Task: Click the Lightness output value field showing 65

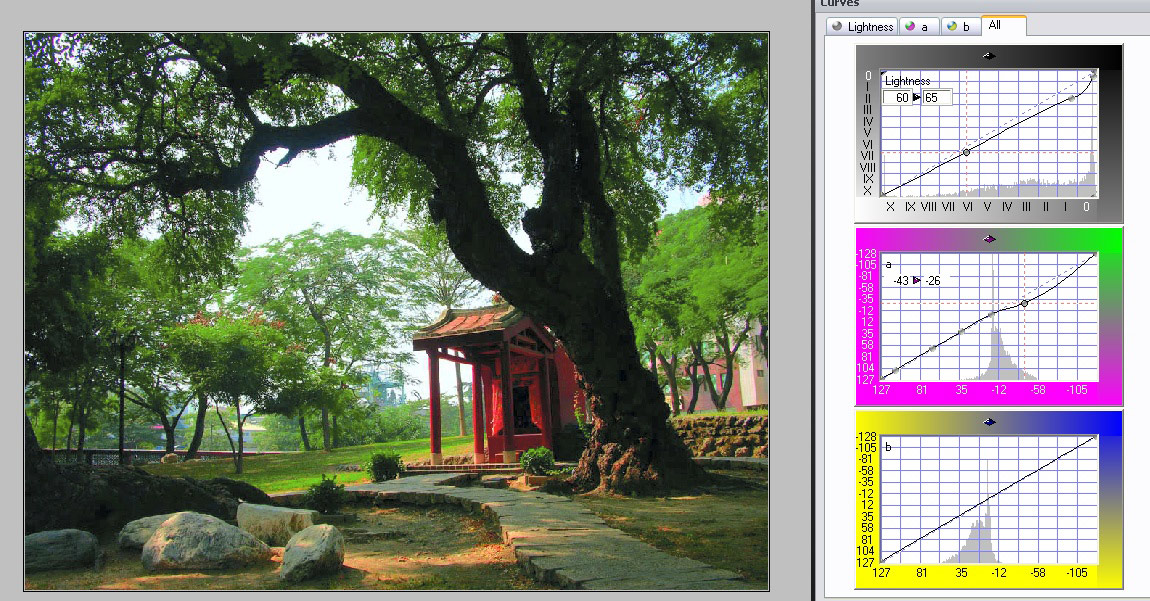Action: coord(937,98)
